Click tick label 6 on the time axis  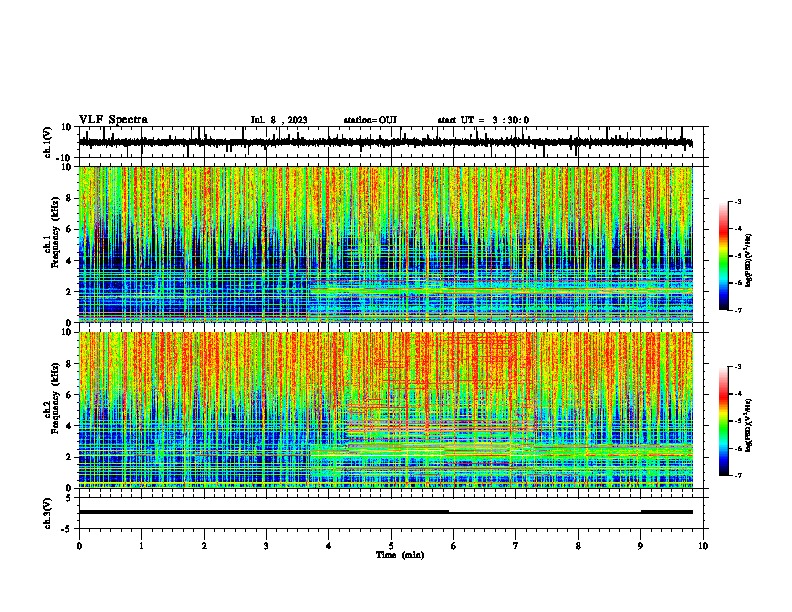[x=454, y=546]
